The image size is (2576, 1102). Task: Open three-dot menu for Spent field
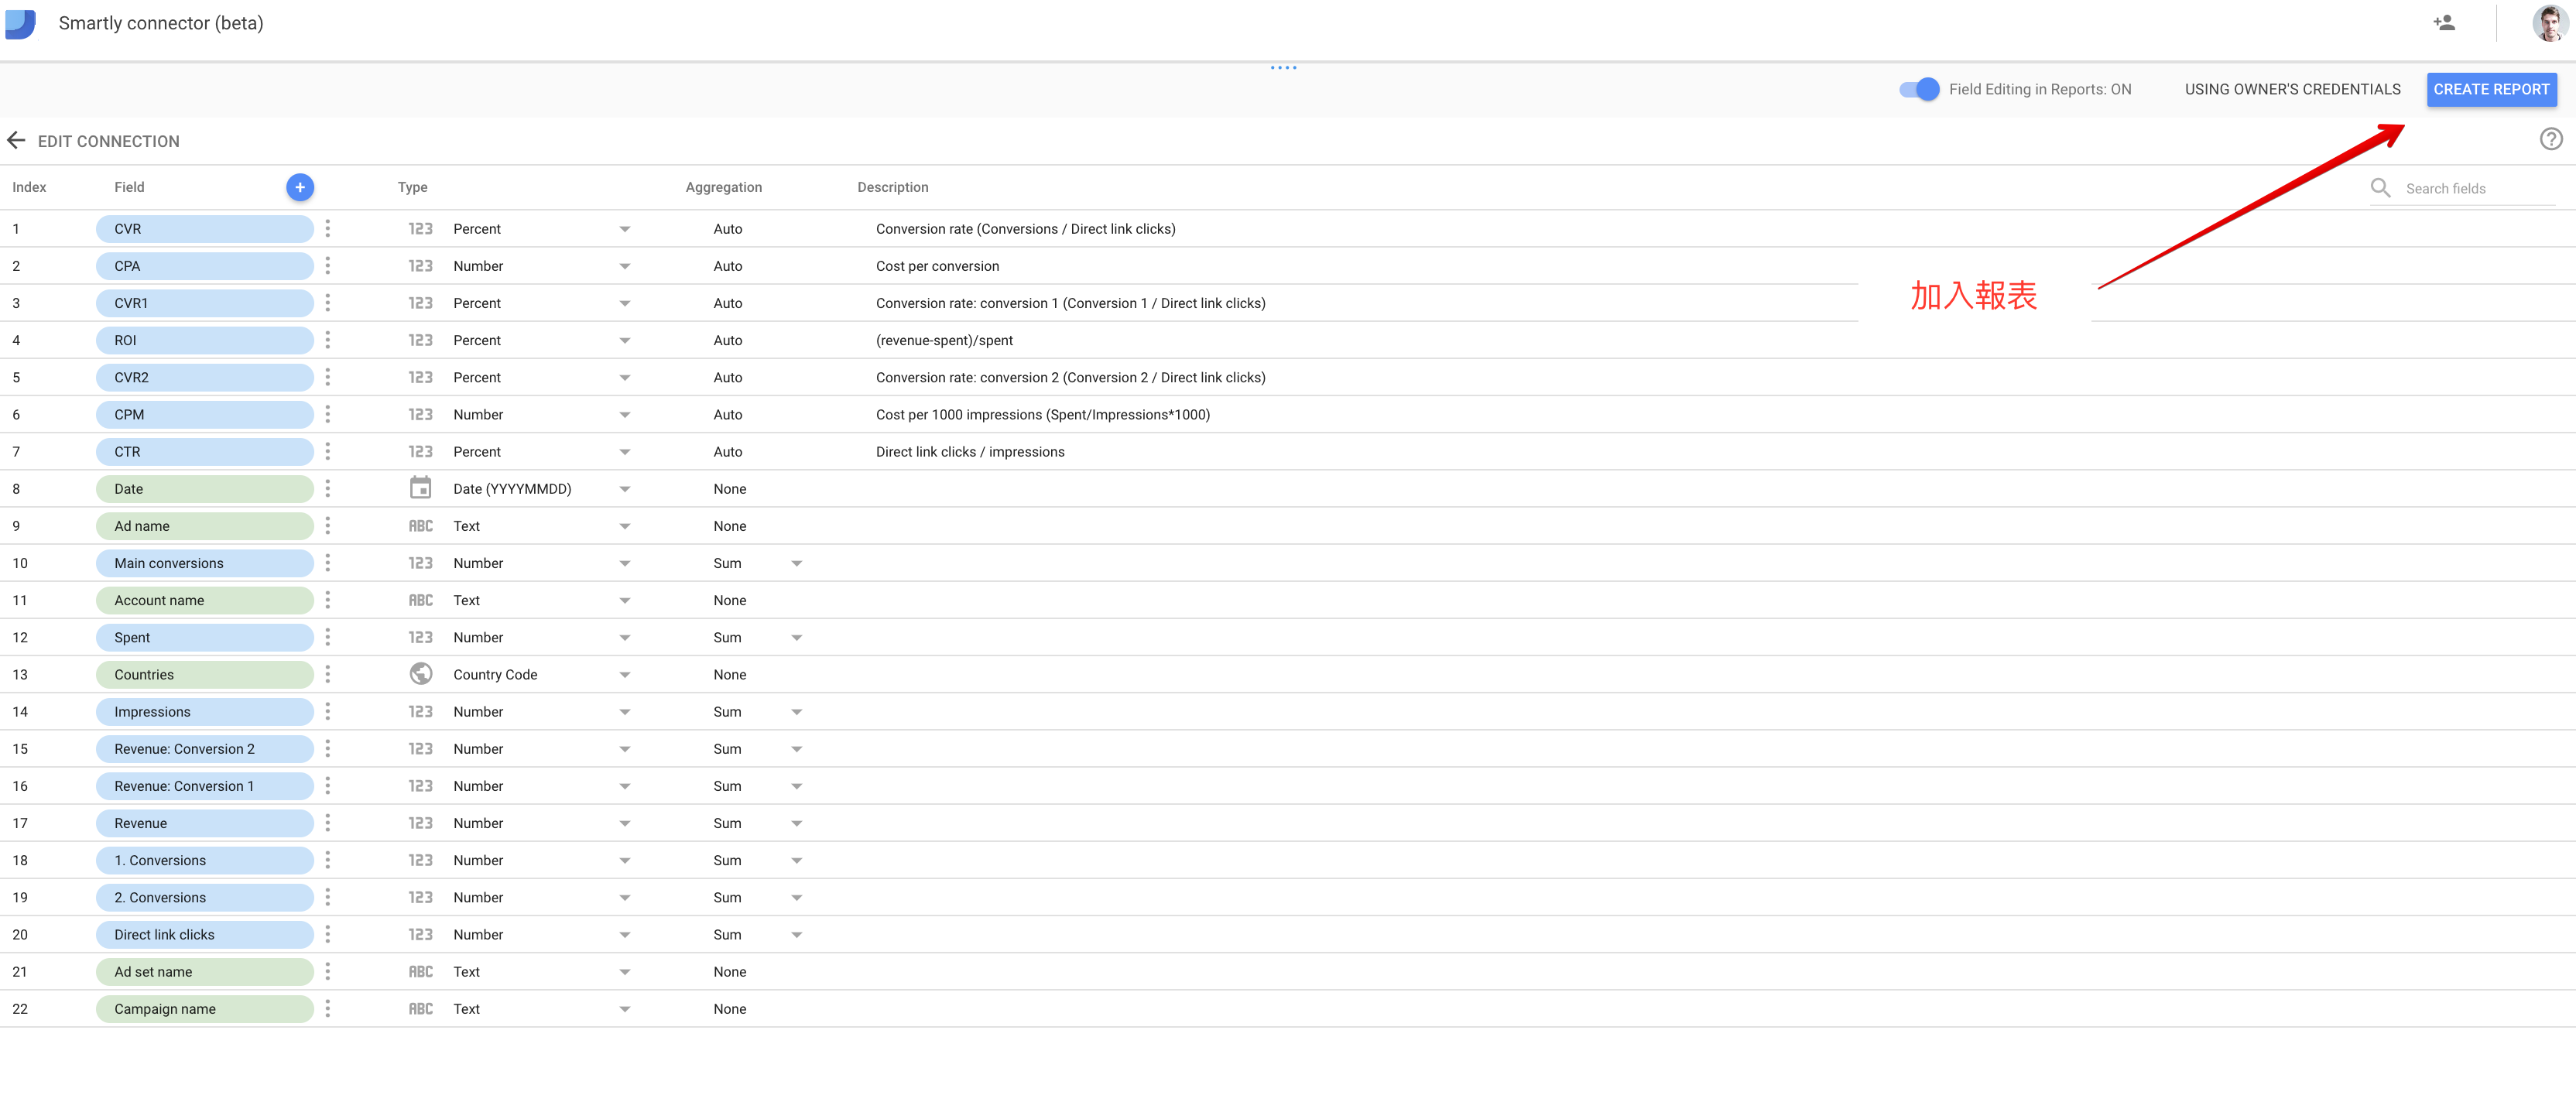pyautogui.click(x=328, y=637)
